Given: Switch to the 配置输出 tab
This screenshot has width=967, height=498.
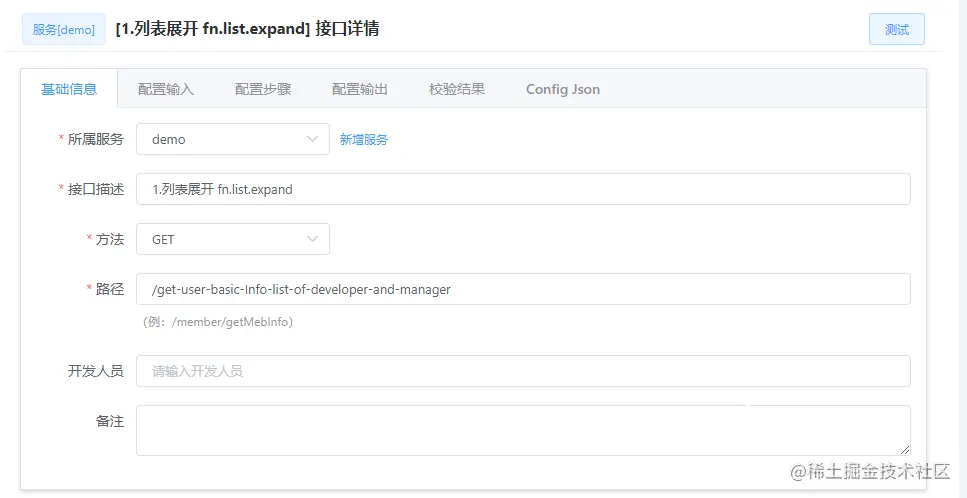Looking at the screenshot, I should tap(360, 89).
